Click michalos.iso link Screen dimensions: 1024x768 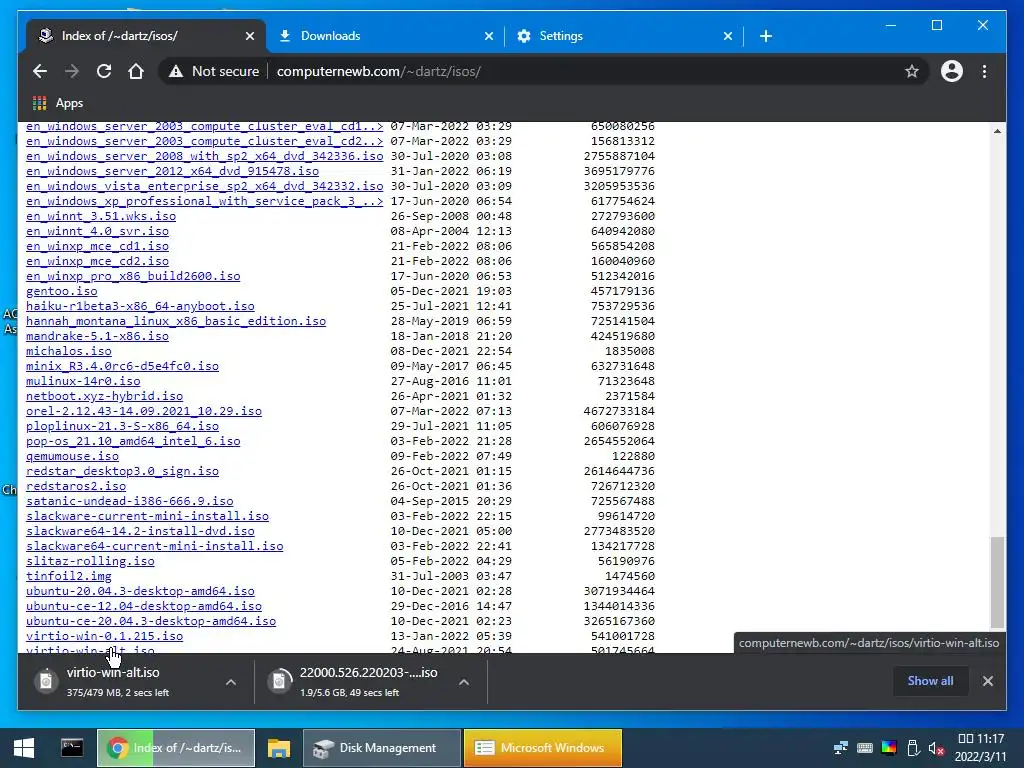click(69, 351)
